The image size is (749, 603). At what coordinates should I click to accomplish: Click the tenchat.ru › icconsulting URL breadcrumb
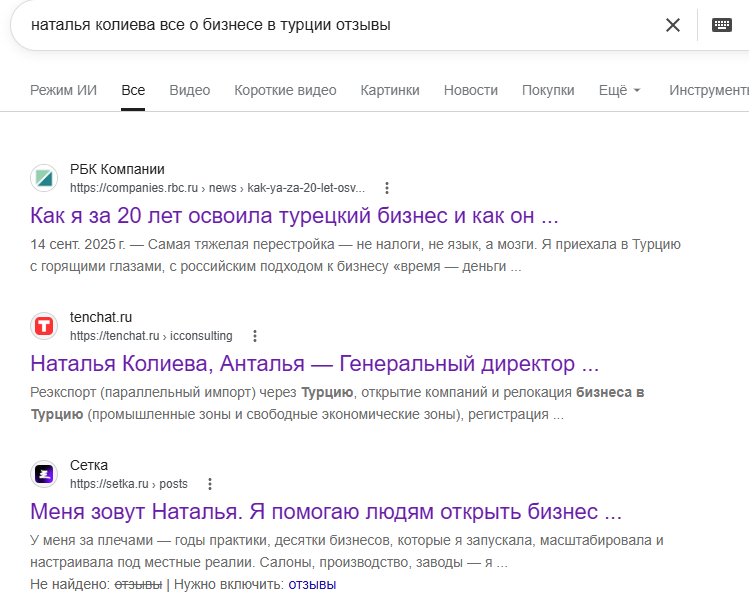click(x=151, y=336)
